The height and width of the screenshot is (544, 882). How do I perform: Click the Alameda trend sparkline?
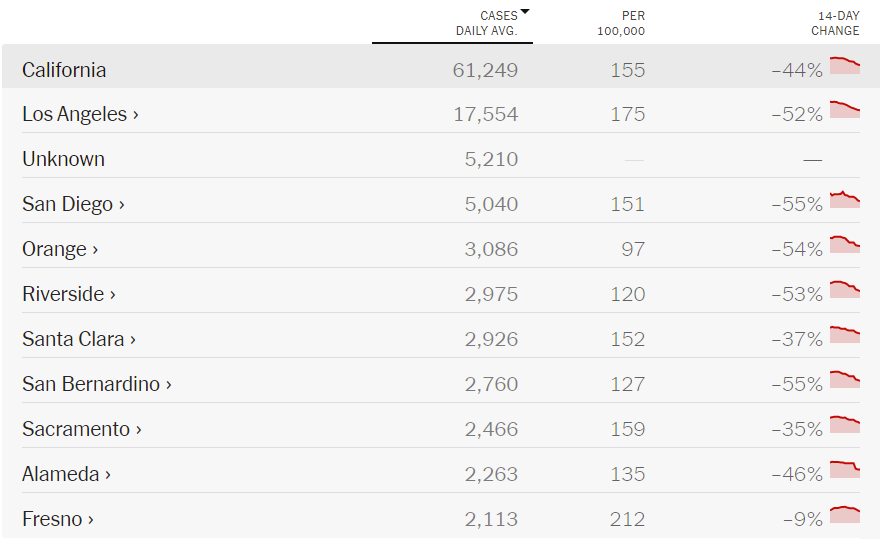[x=845, y=470]
